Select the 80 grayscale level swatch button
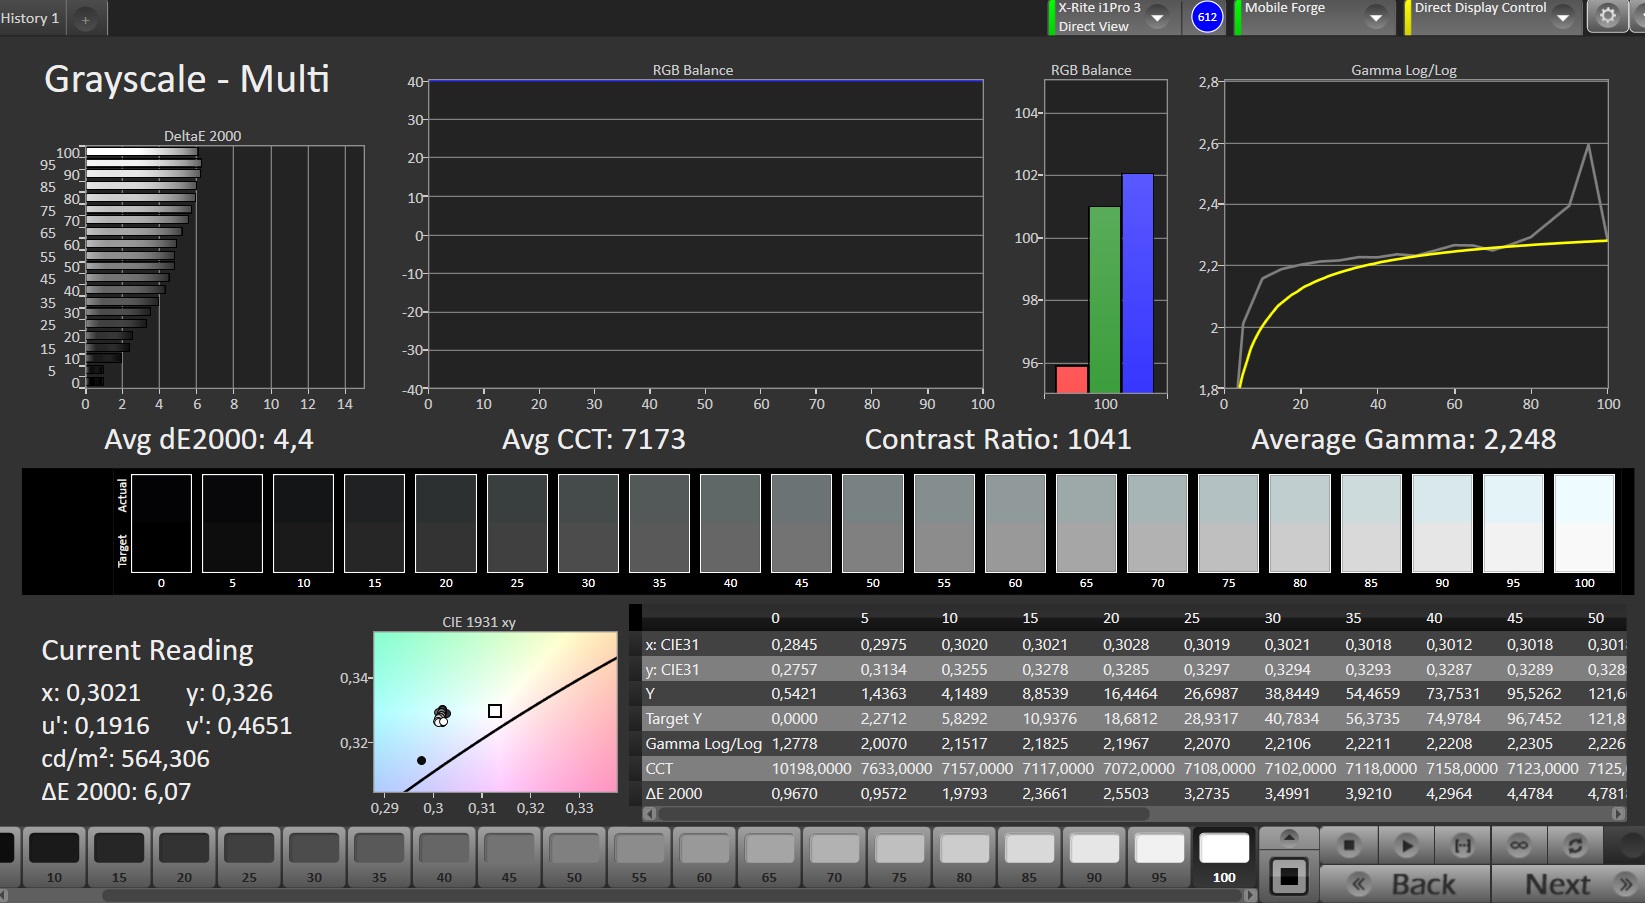Image resolution: width=1645 pixels, height=903 pixels. (x=964, y=858)
